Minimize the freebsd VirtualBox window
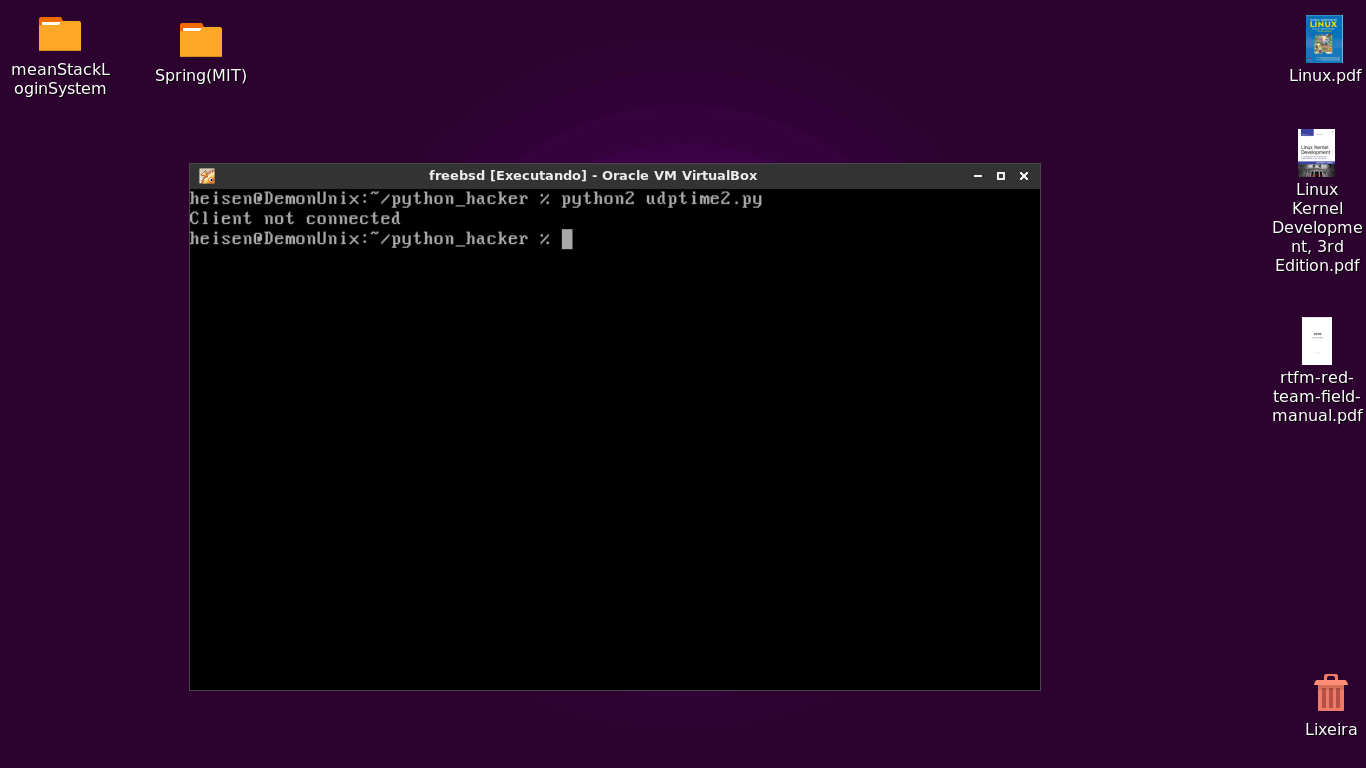This screenshot has height=768, width=1366. [978, 176]
